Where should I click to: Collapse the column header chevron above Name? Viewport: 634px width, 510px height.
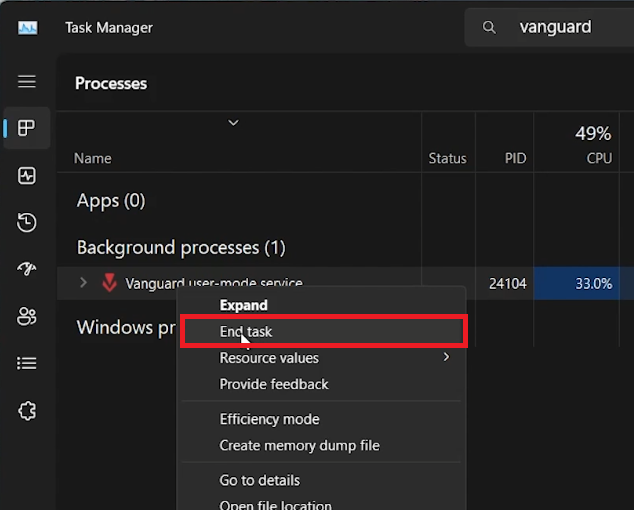coord(233,123)
